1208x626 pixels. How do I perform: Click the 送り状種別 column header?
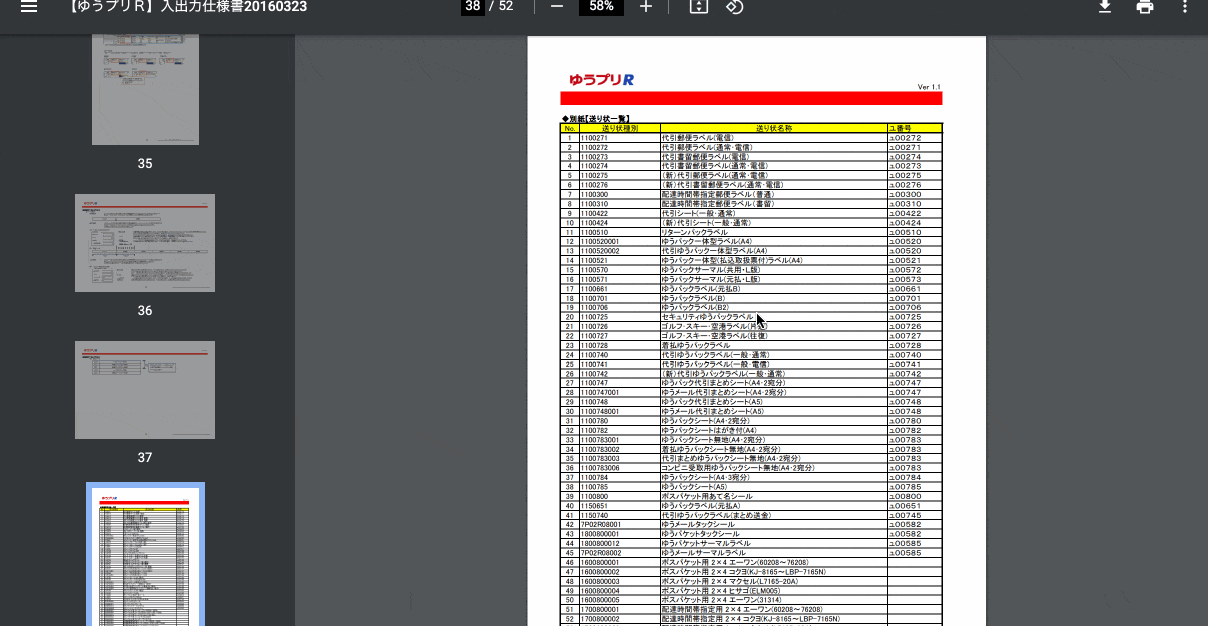(x=619, y=128)
